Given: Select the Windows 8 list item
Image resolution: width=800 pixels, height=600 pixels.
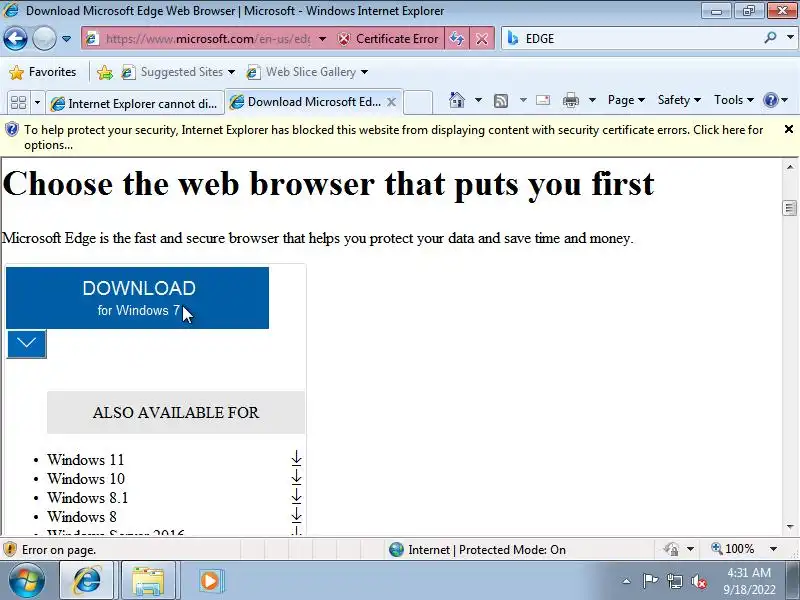Looking at the screenshot, I should click(x=82, y=516).
